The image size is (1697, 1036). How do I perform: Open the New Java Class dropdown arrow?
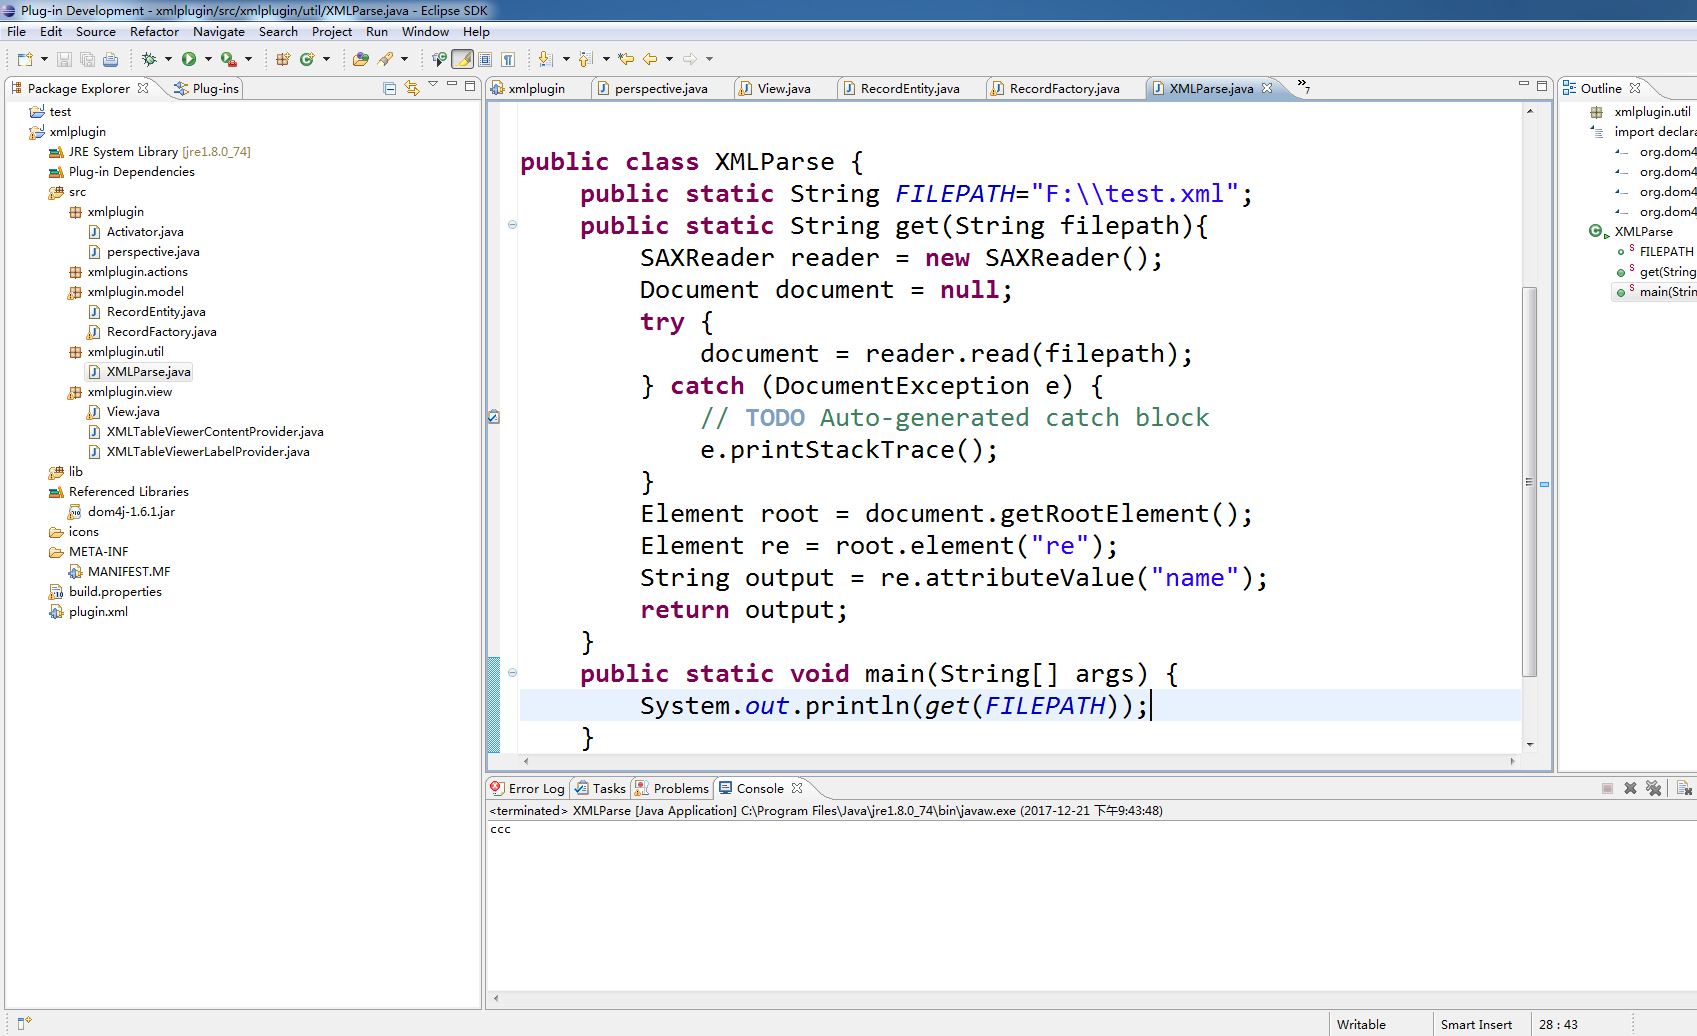click(326, 59)
